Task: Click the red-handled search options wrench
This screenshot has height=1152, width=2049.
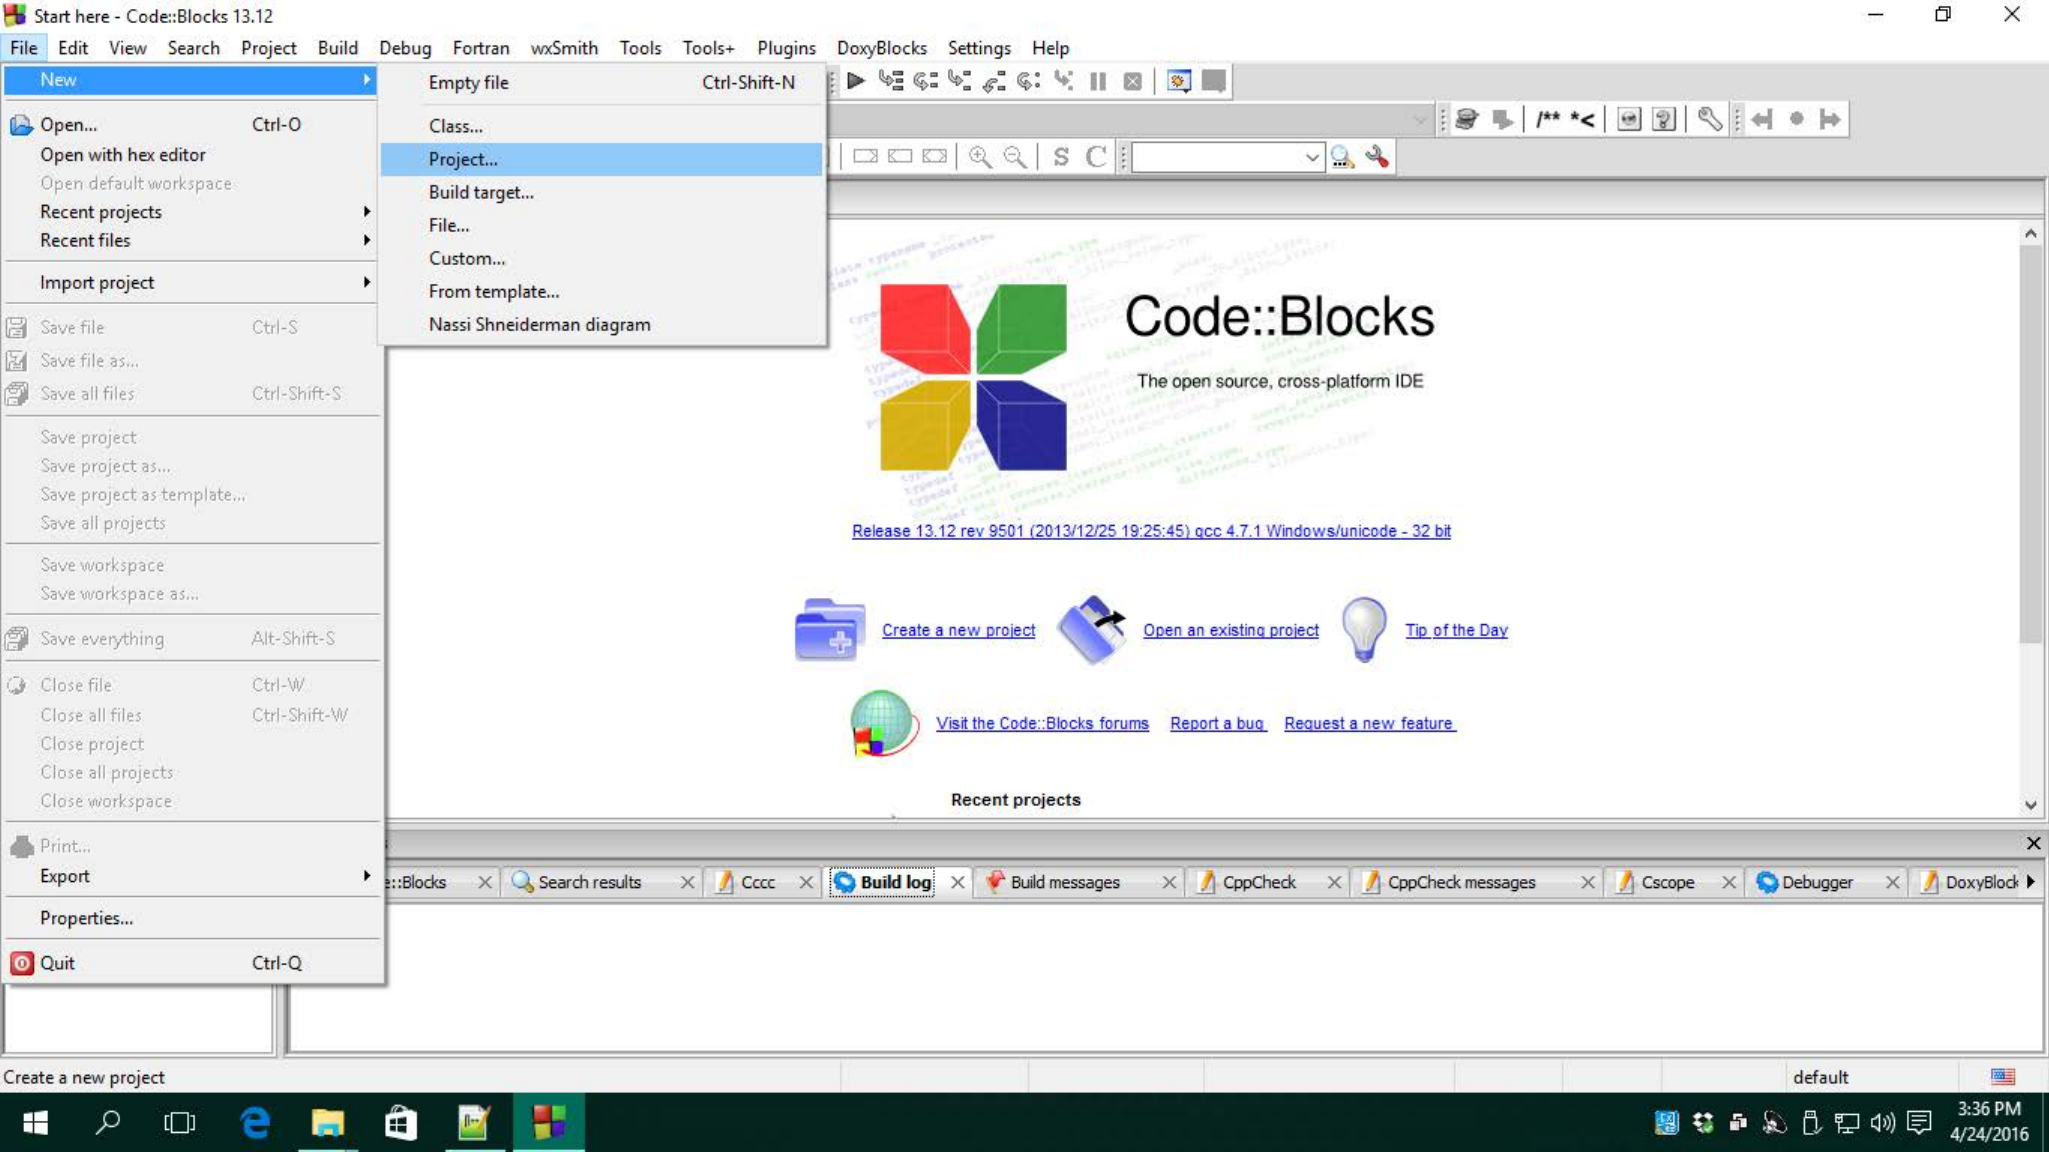Action: [x=1377, y=157]
